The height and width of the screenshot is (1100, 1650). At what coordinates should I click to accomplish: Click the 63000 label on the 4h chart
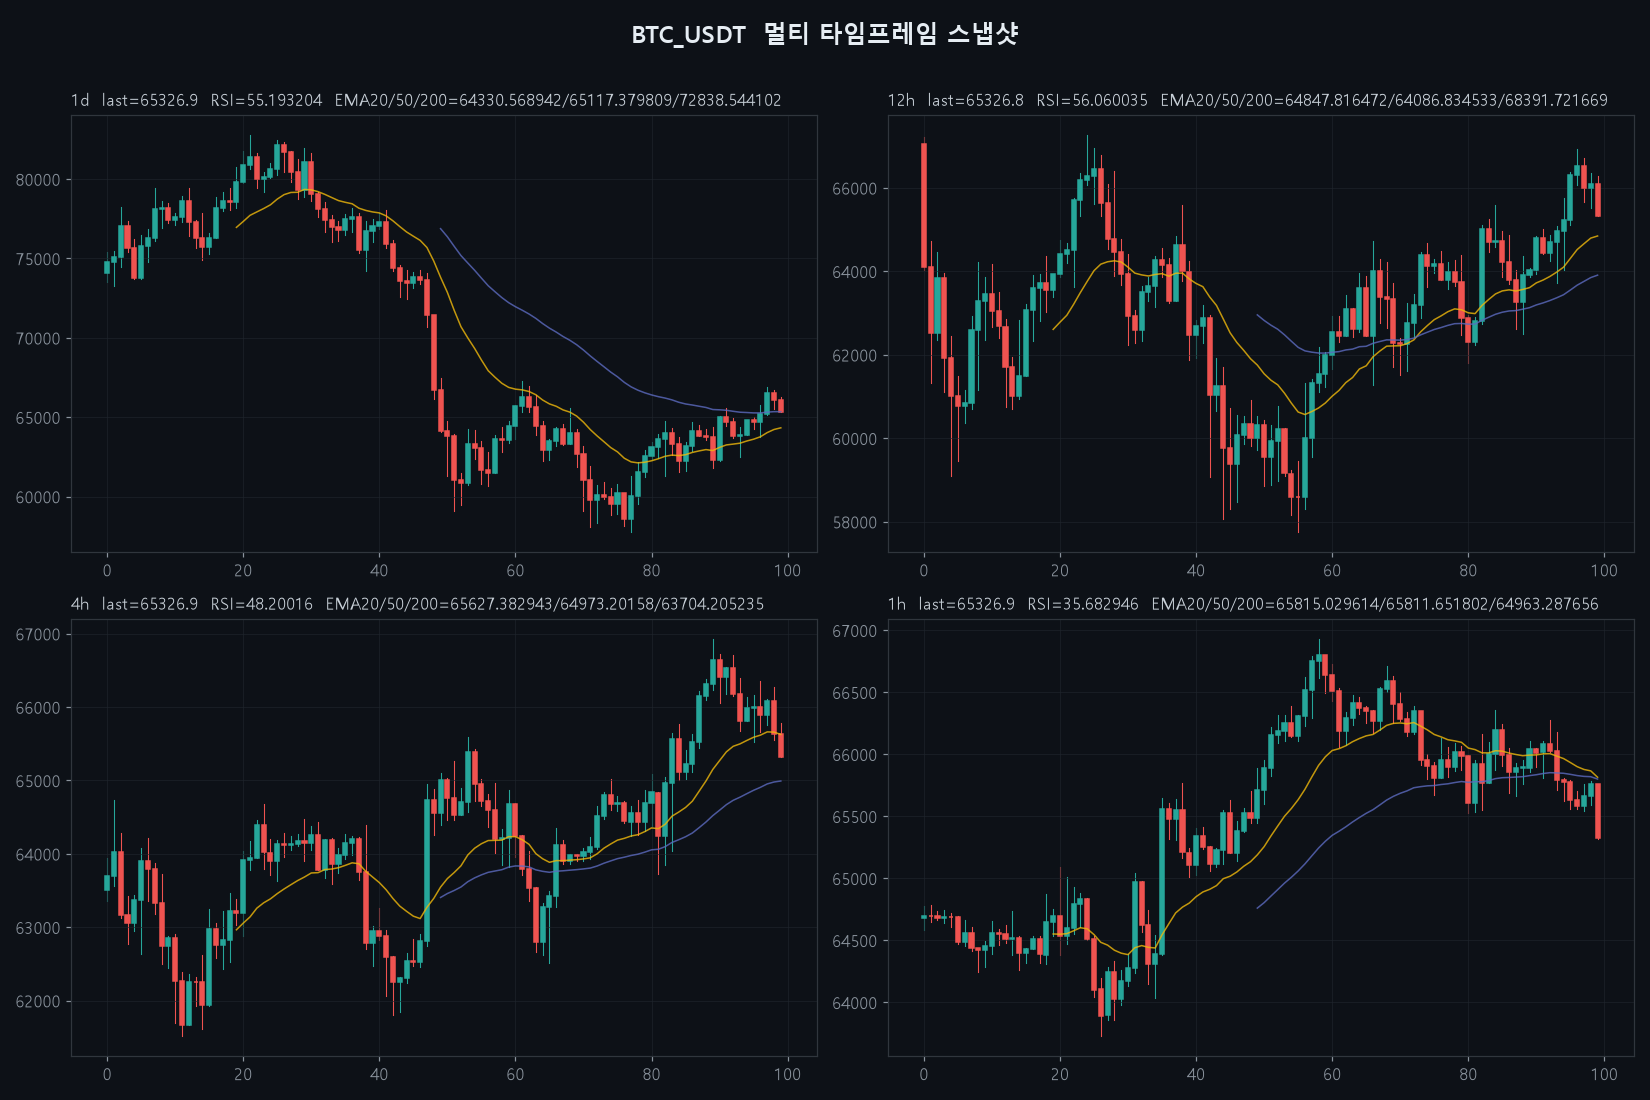tap(38, 928)
